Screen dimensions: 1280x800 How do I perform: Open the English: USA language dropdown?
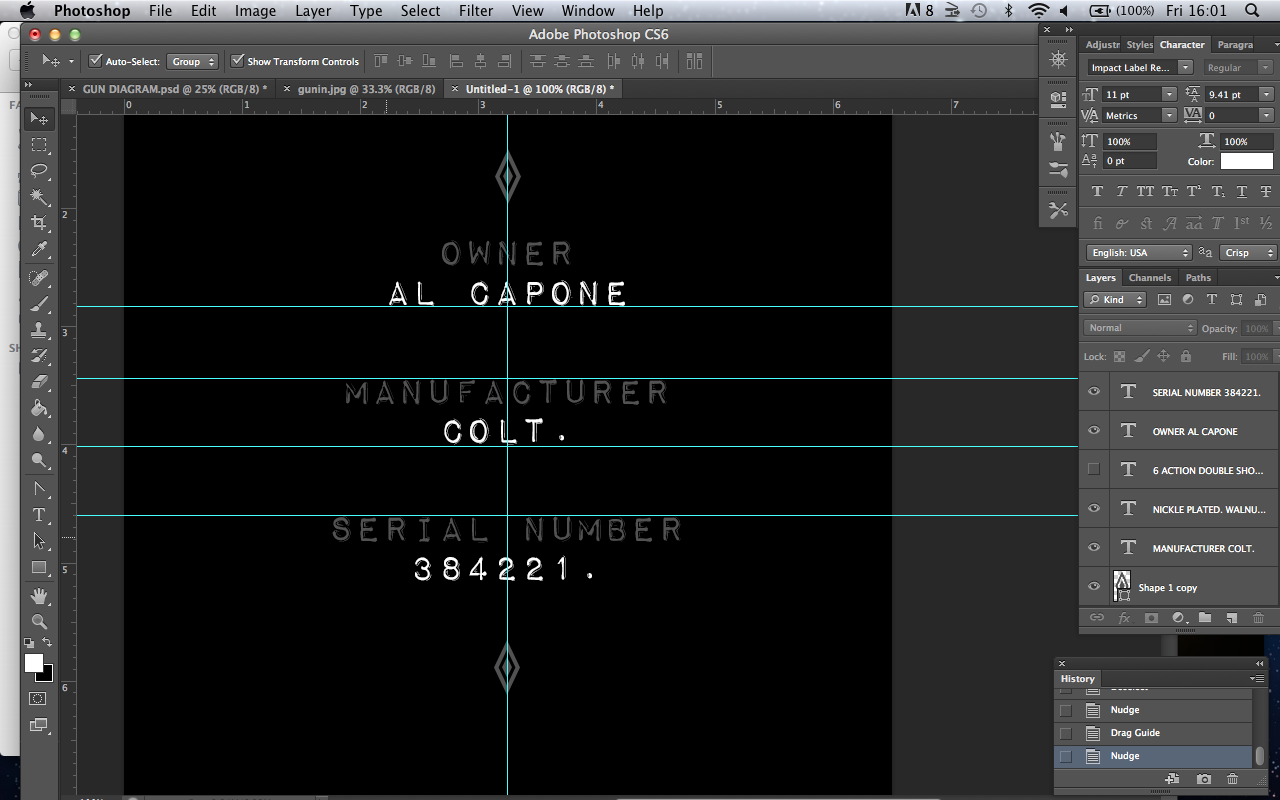pyautogui.click(x=1139, y=253)
